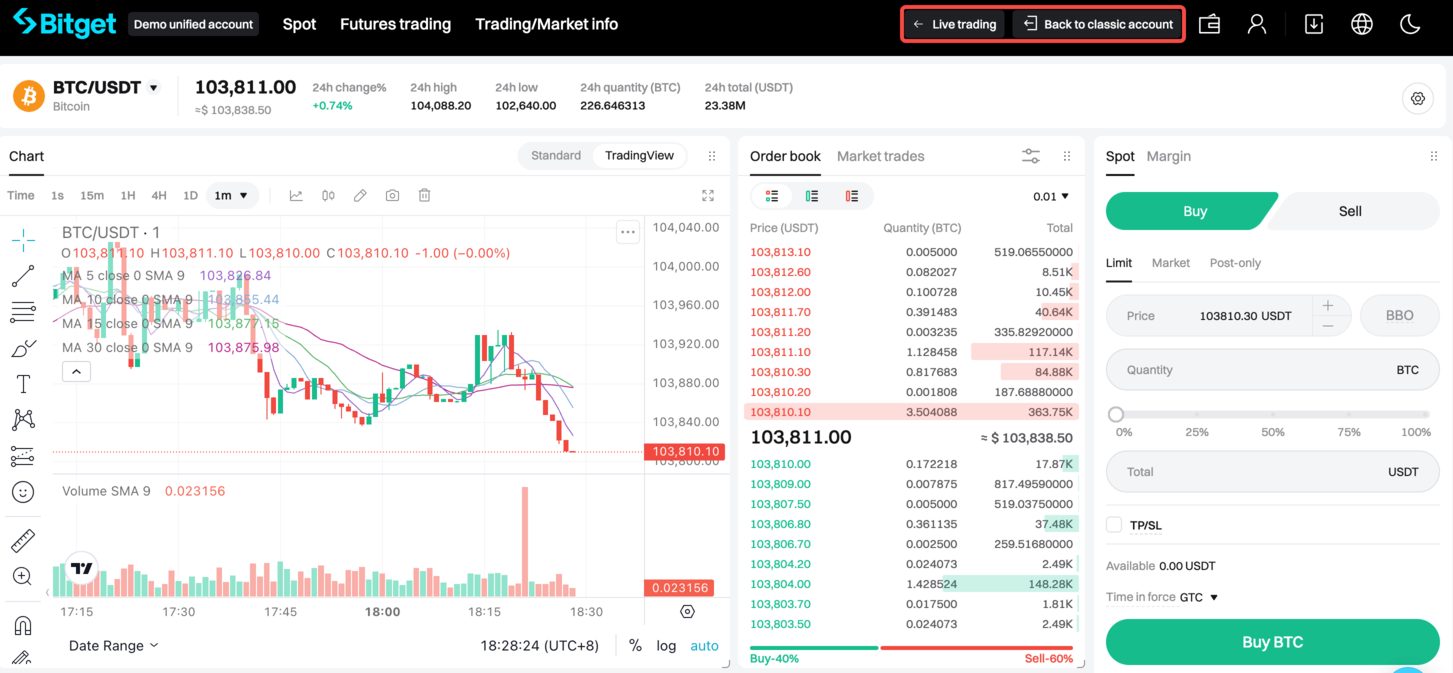Select the Brush drawing tool

[x=22, y=347]
